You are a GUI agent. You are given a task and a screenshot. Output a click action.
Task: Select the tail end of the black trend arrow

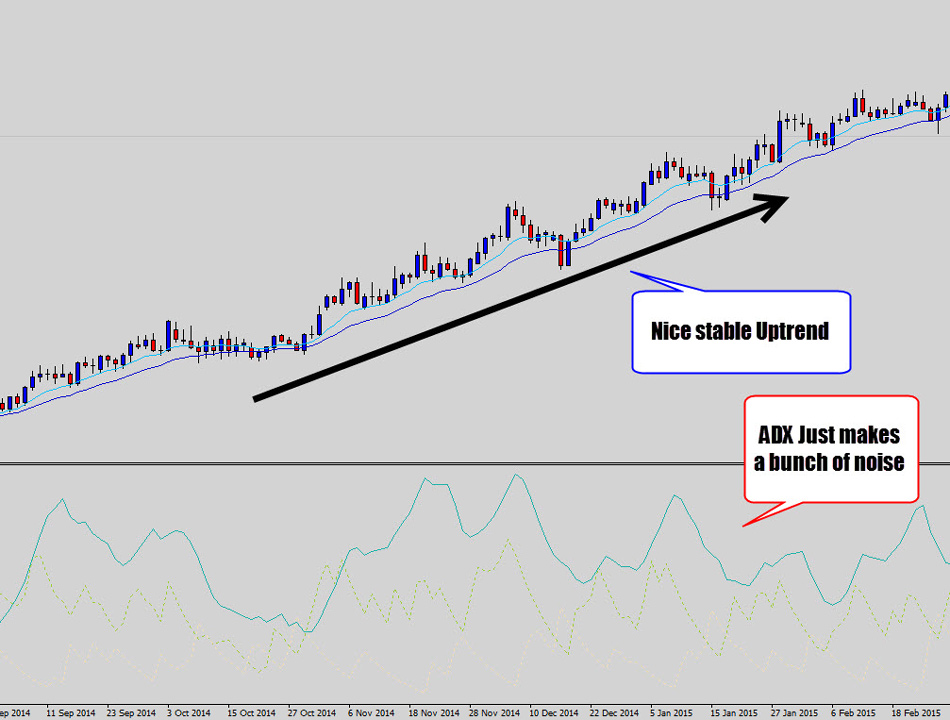pyautogui.click(x=258, y=399)
